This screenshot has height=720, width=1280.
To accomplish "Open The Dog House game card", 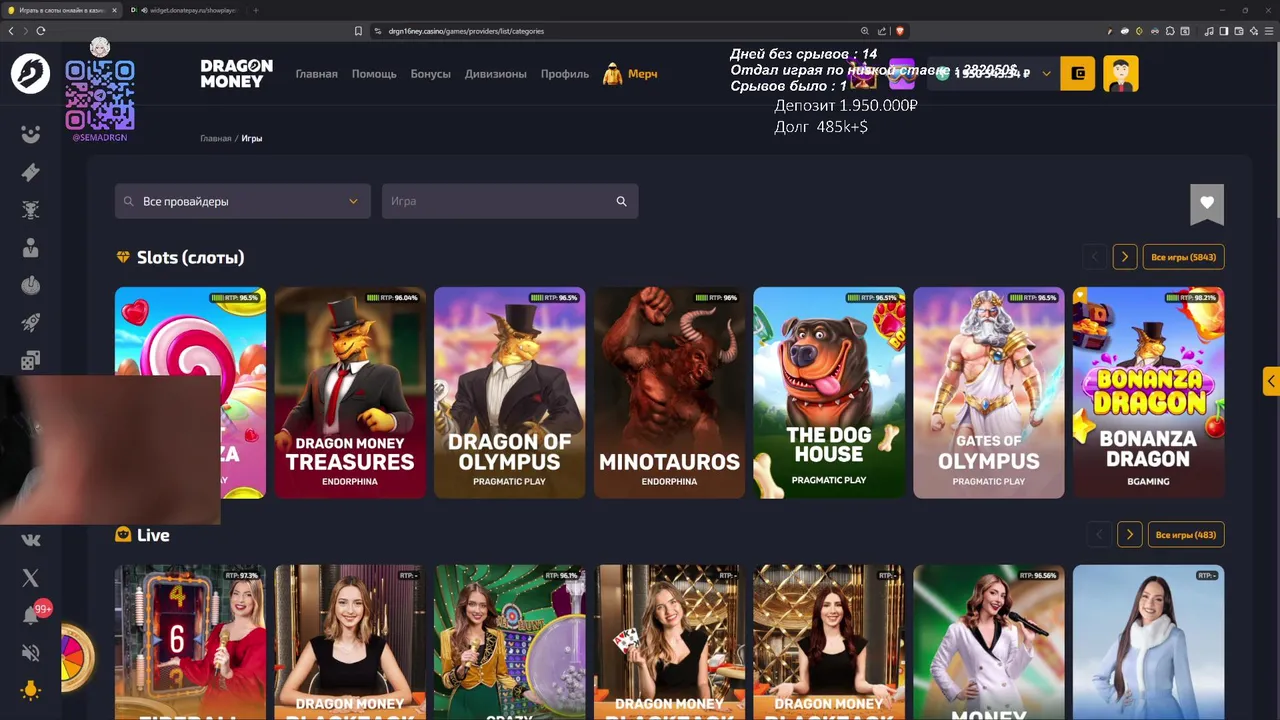I will click(x=829, y=393).
